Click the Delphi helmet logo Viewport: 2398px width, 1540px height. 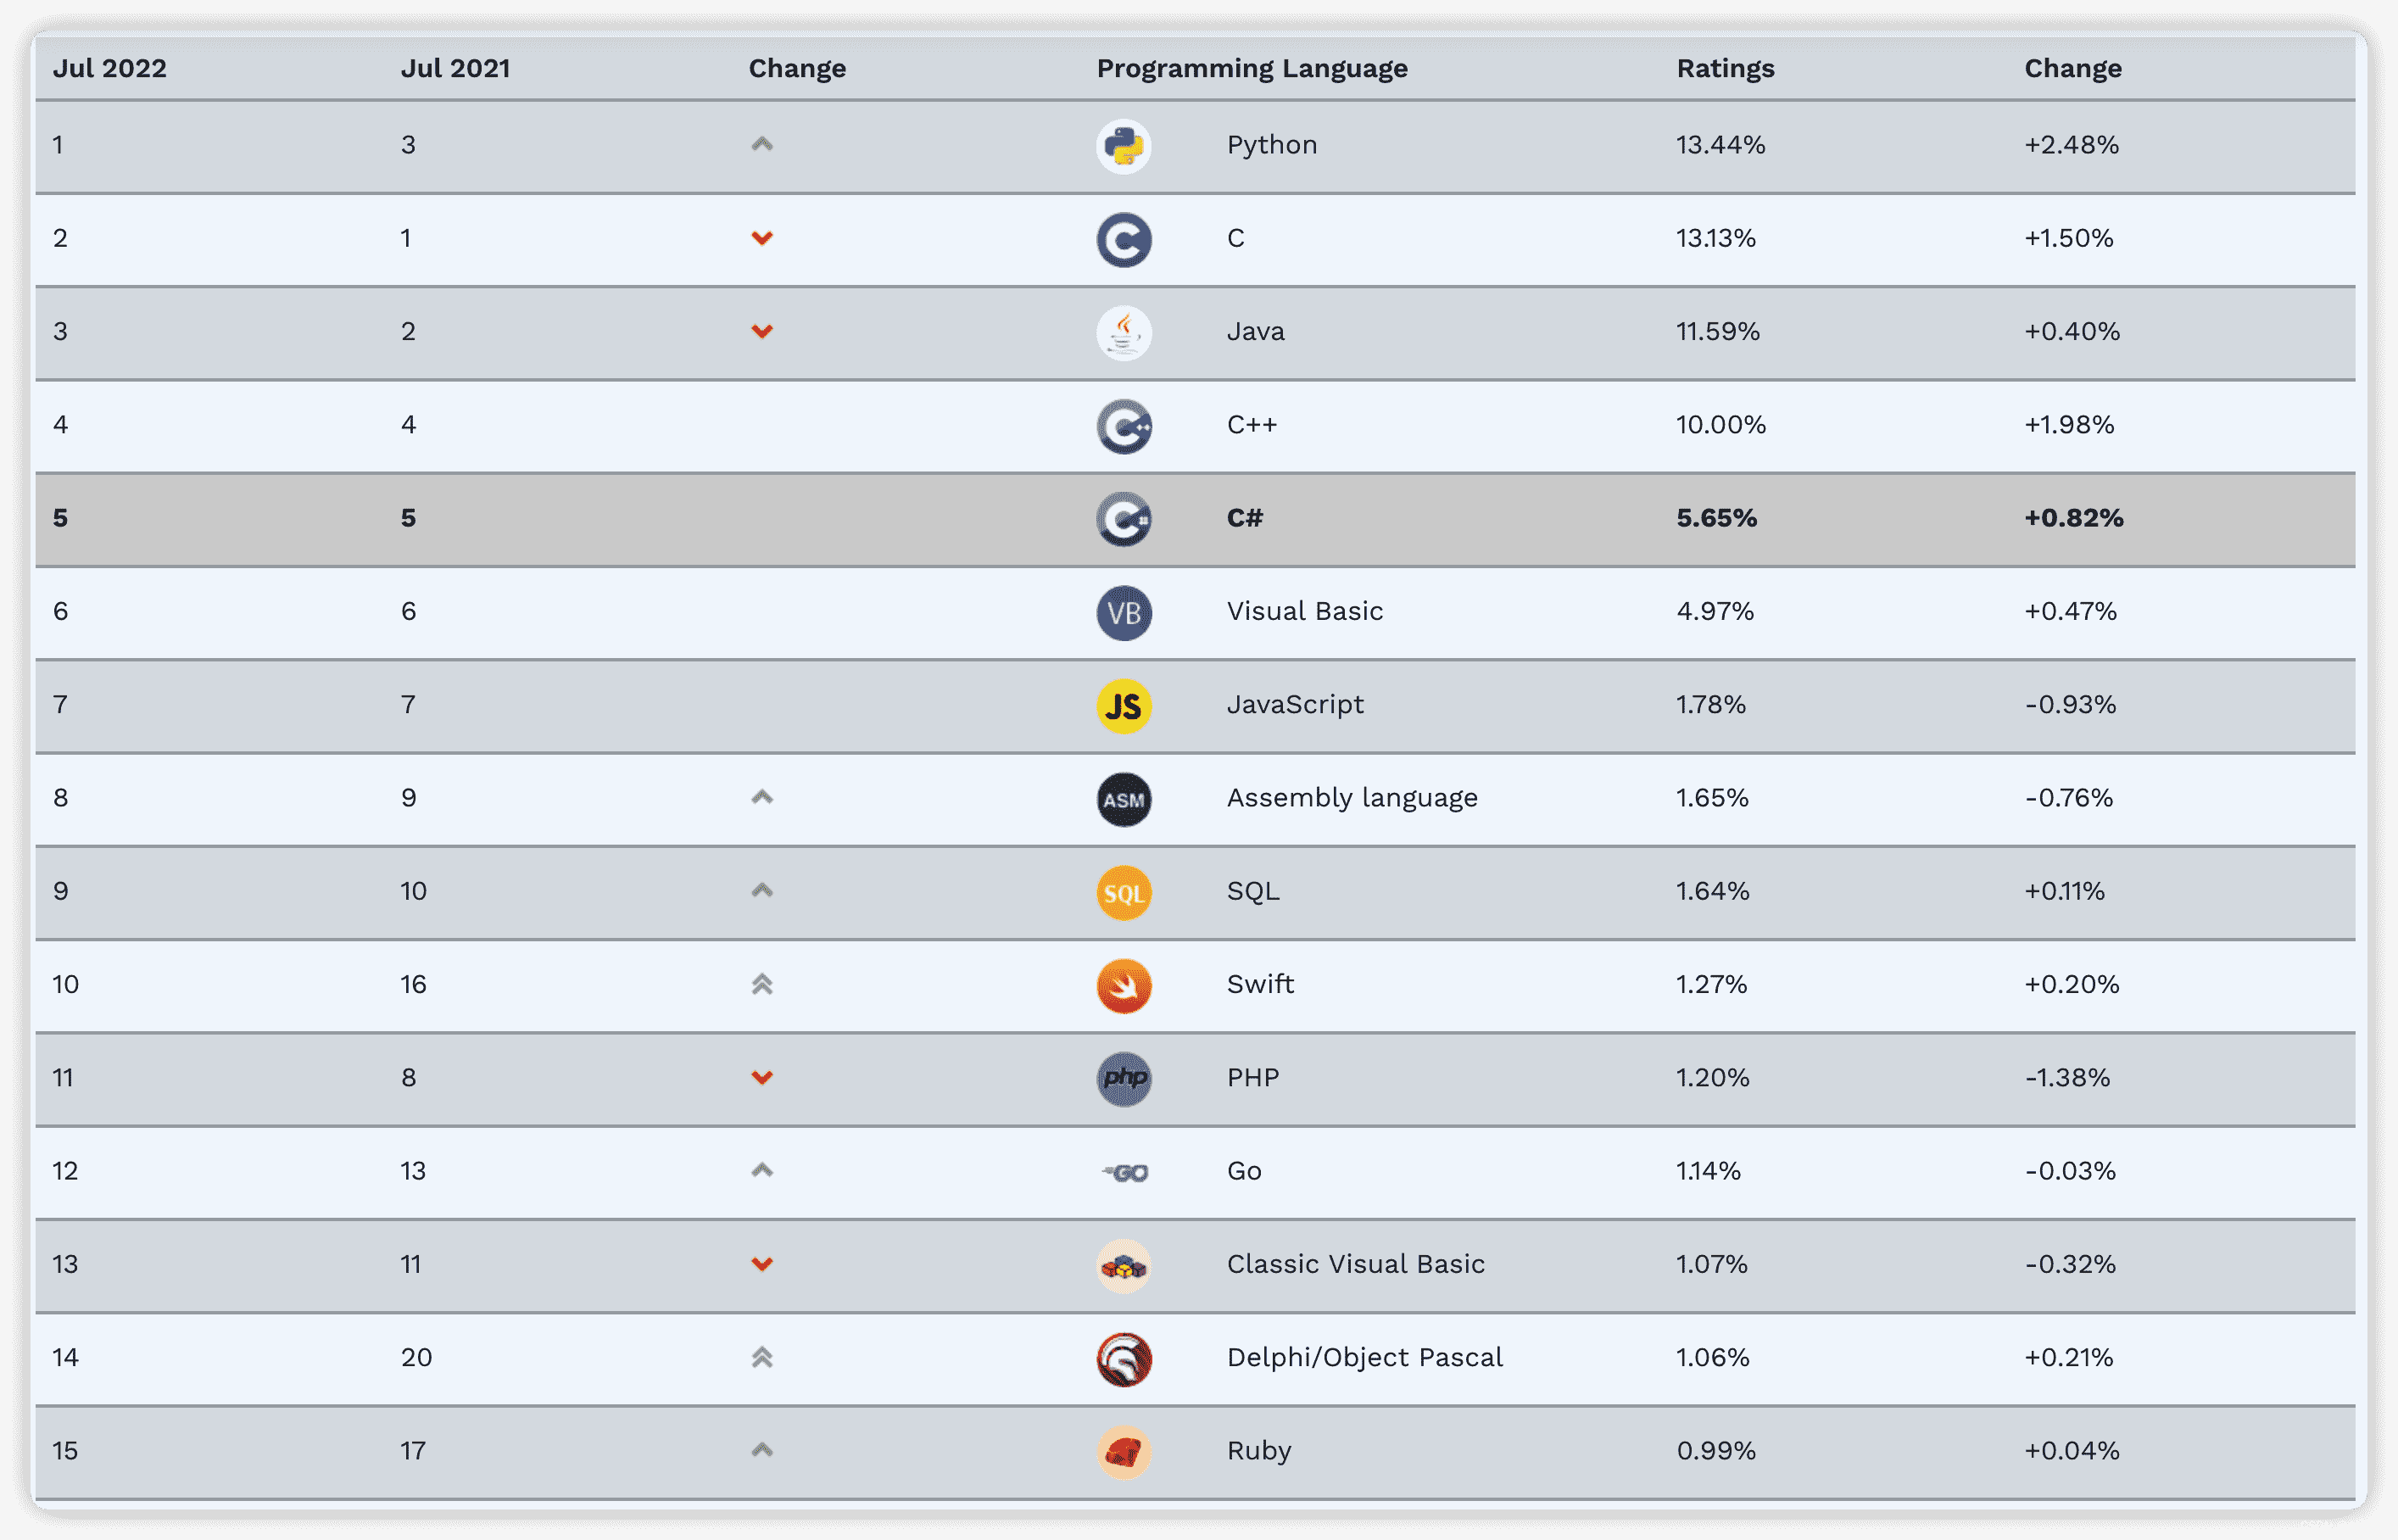[x=1124, y=1359]
